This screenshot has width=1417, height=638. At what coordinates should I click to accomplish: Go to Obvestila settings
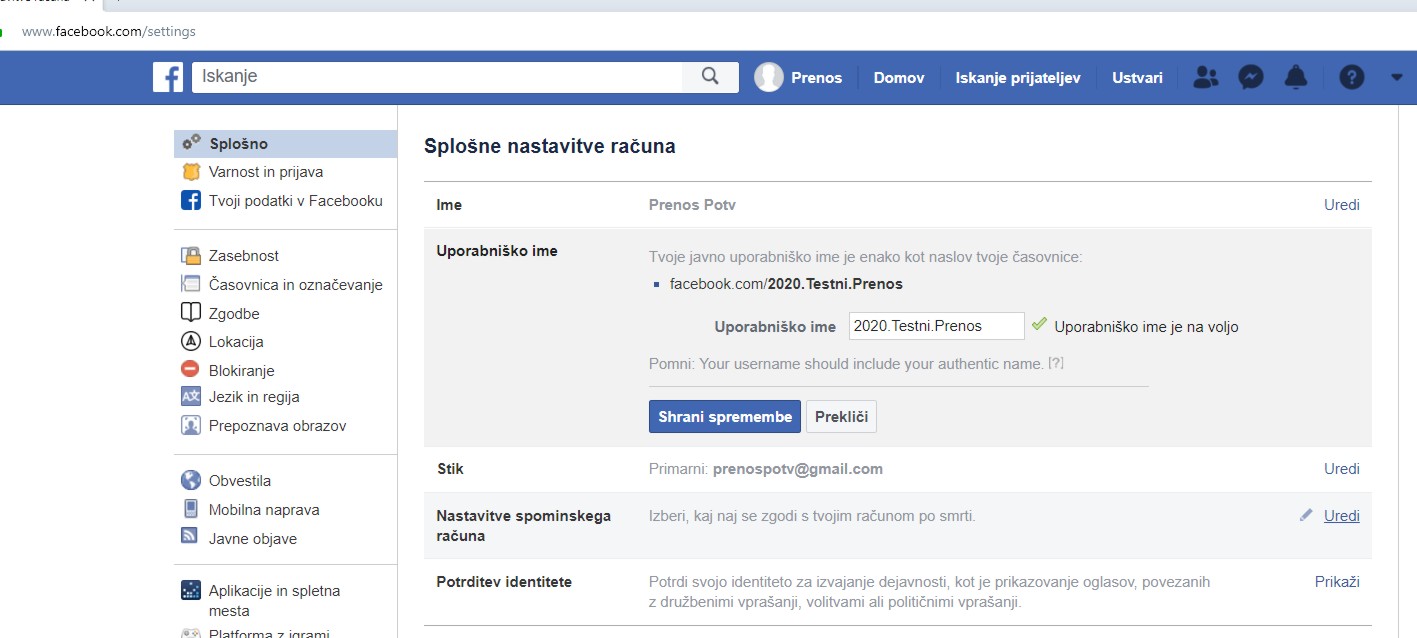point(239,481)
